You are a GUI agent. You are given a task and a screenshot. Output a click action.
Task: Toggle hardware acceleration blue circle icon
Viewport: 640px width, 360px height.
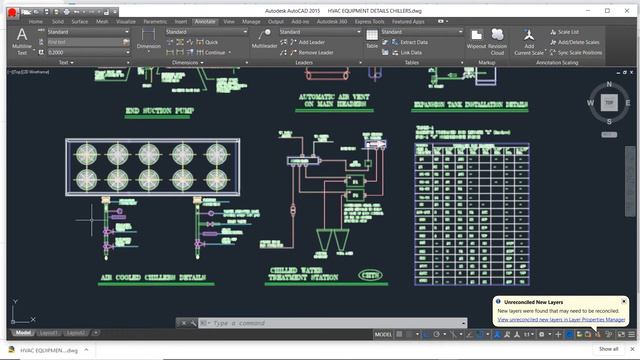click(569, 335)
